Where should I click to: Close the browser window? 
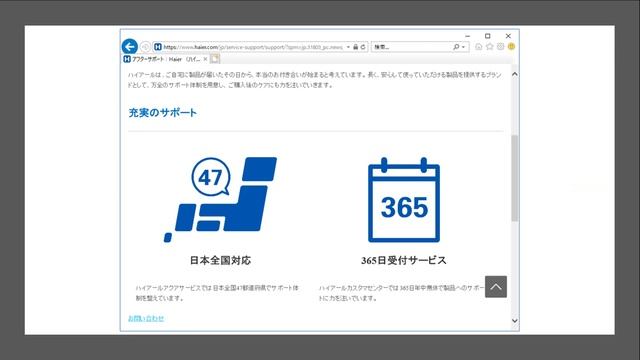(x=508, y=36)
